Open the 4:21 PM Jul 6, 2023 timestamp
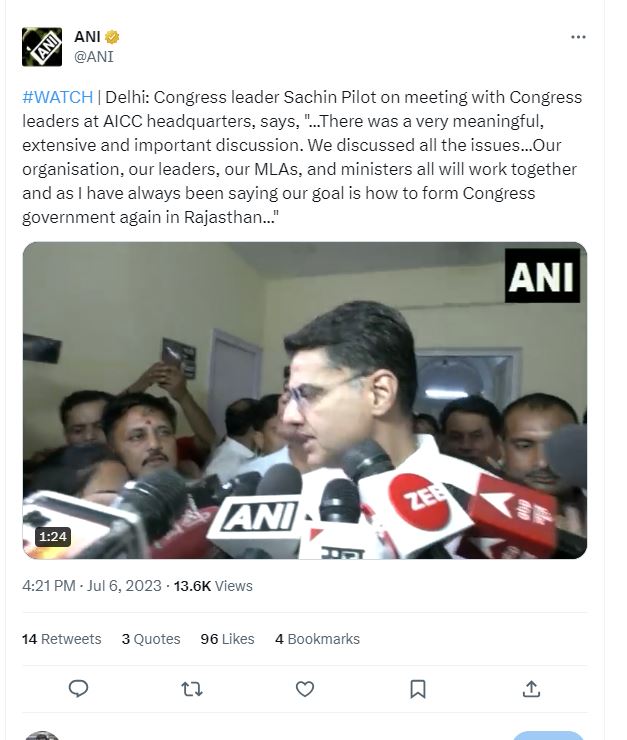Screen dimensions: 627x740 [92, 586]
